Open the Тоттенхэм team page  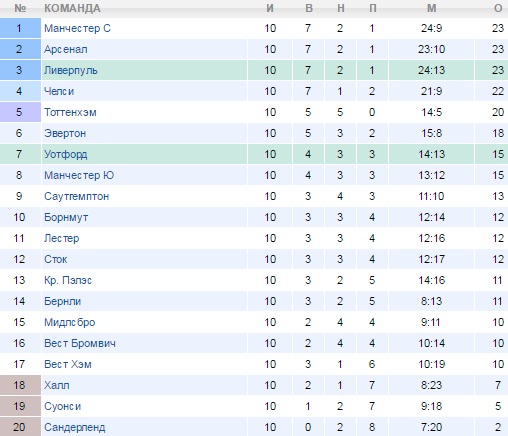(70, 112)
